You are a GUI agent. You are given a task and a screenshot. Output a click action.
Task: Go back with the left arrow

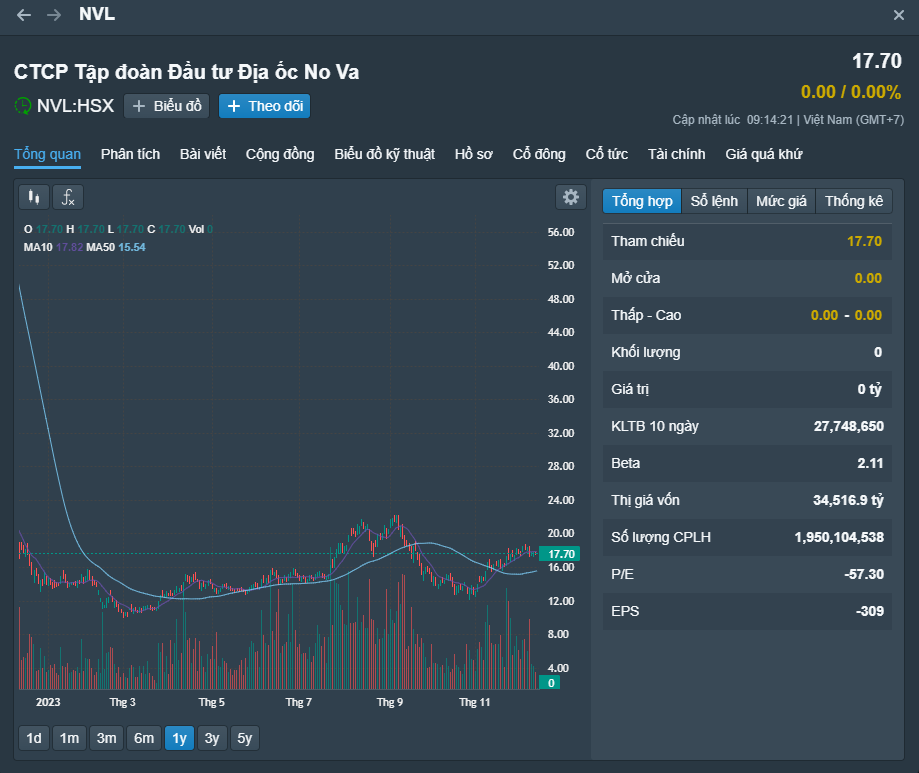point(24,15)
